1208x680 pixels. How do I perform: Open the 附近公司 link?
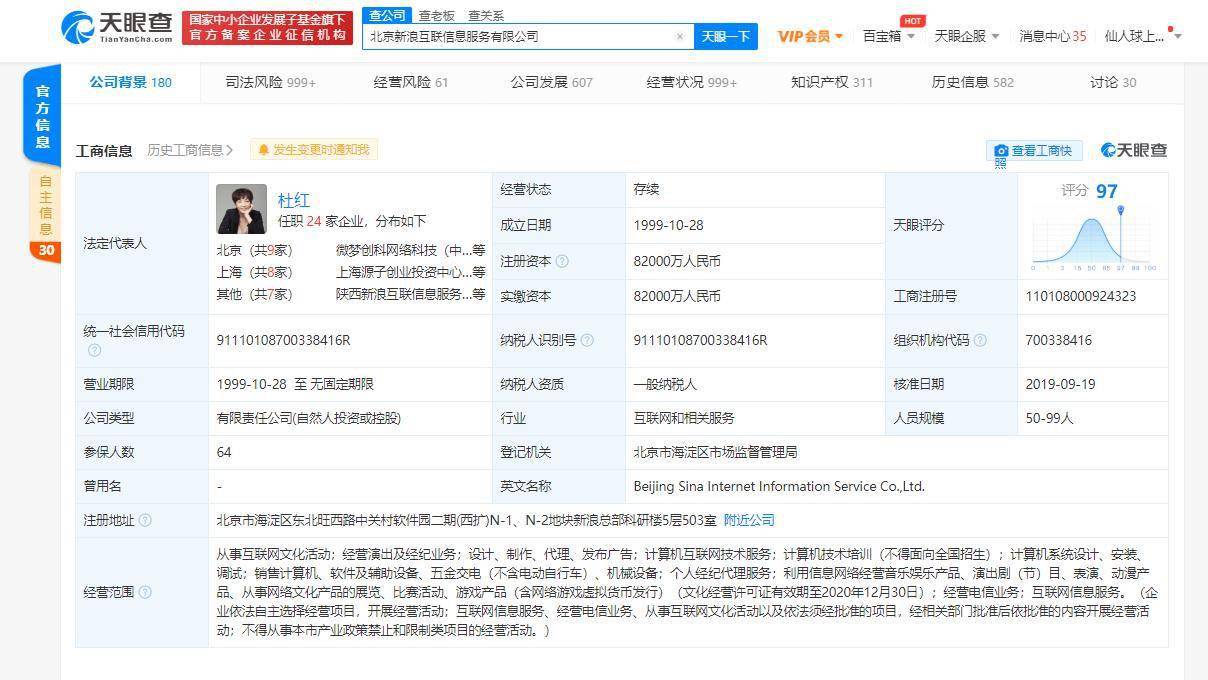749,520
